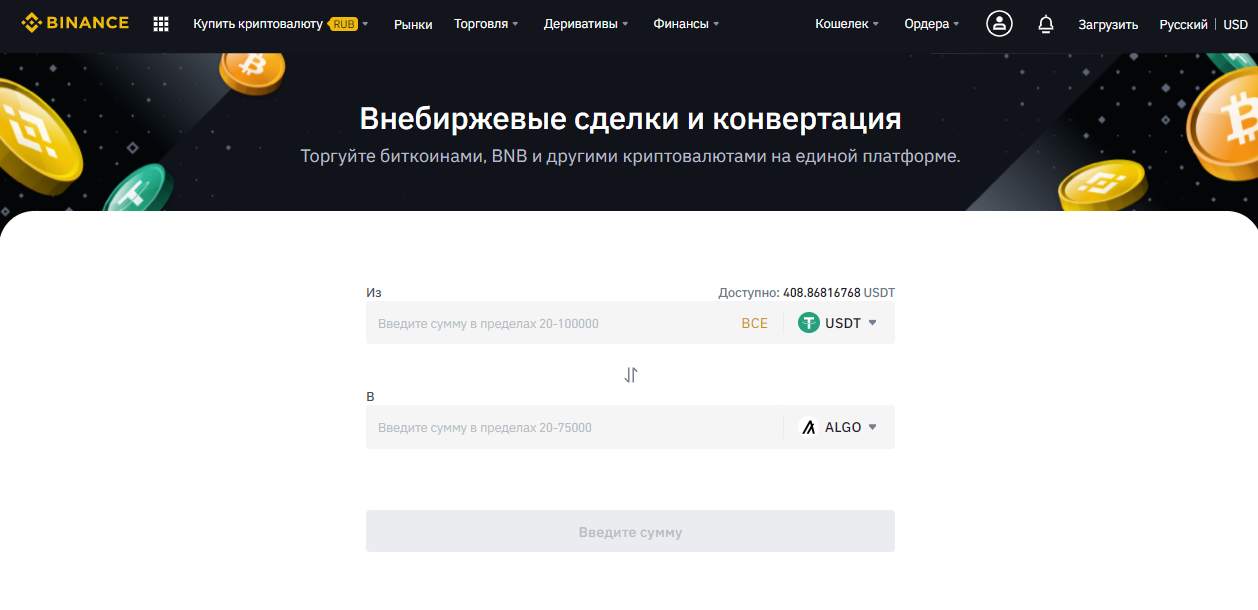Go to Рынки page
This screenshot has width=1258, height=610.
click(x=413, y=24)
